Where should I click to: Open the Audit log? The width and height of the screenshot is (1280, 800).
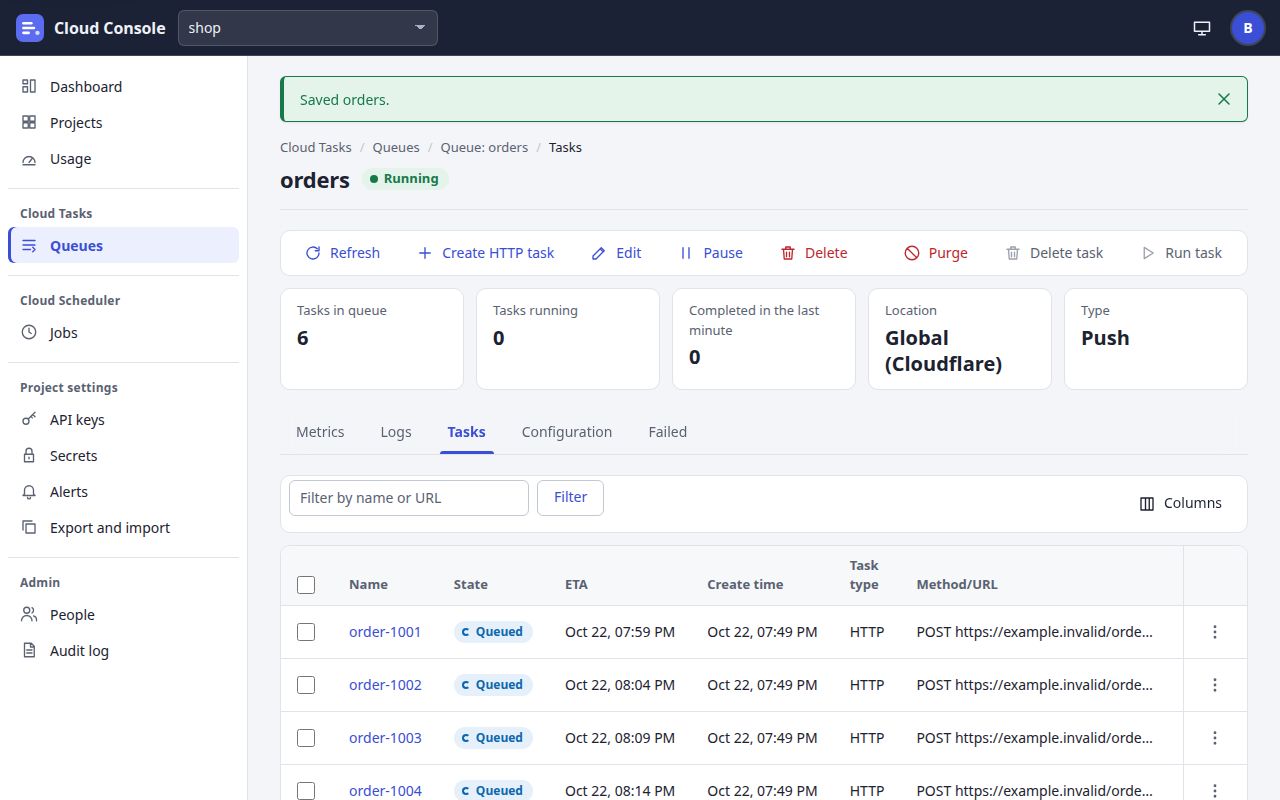pyautogui.click(x=123, y=651)
